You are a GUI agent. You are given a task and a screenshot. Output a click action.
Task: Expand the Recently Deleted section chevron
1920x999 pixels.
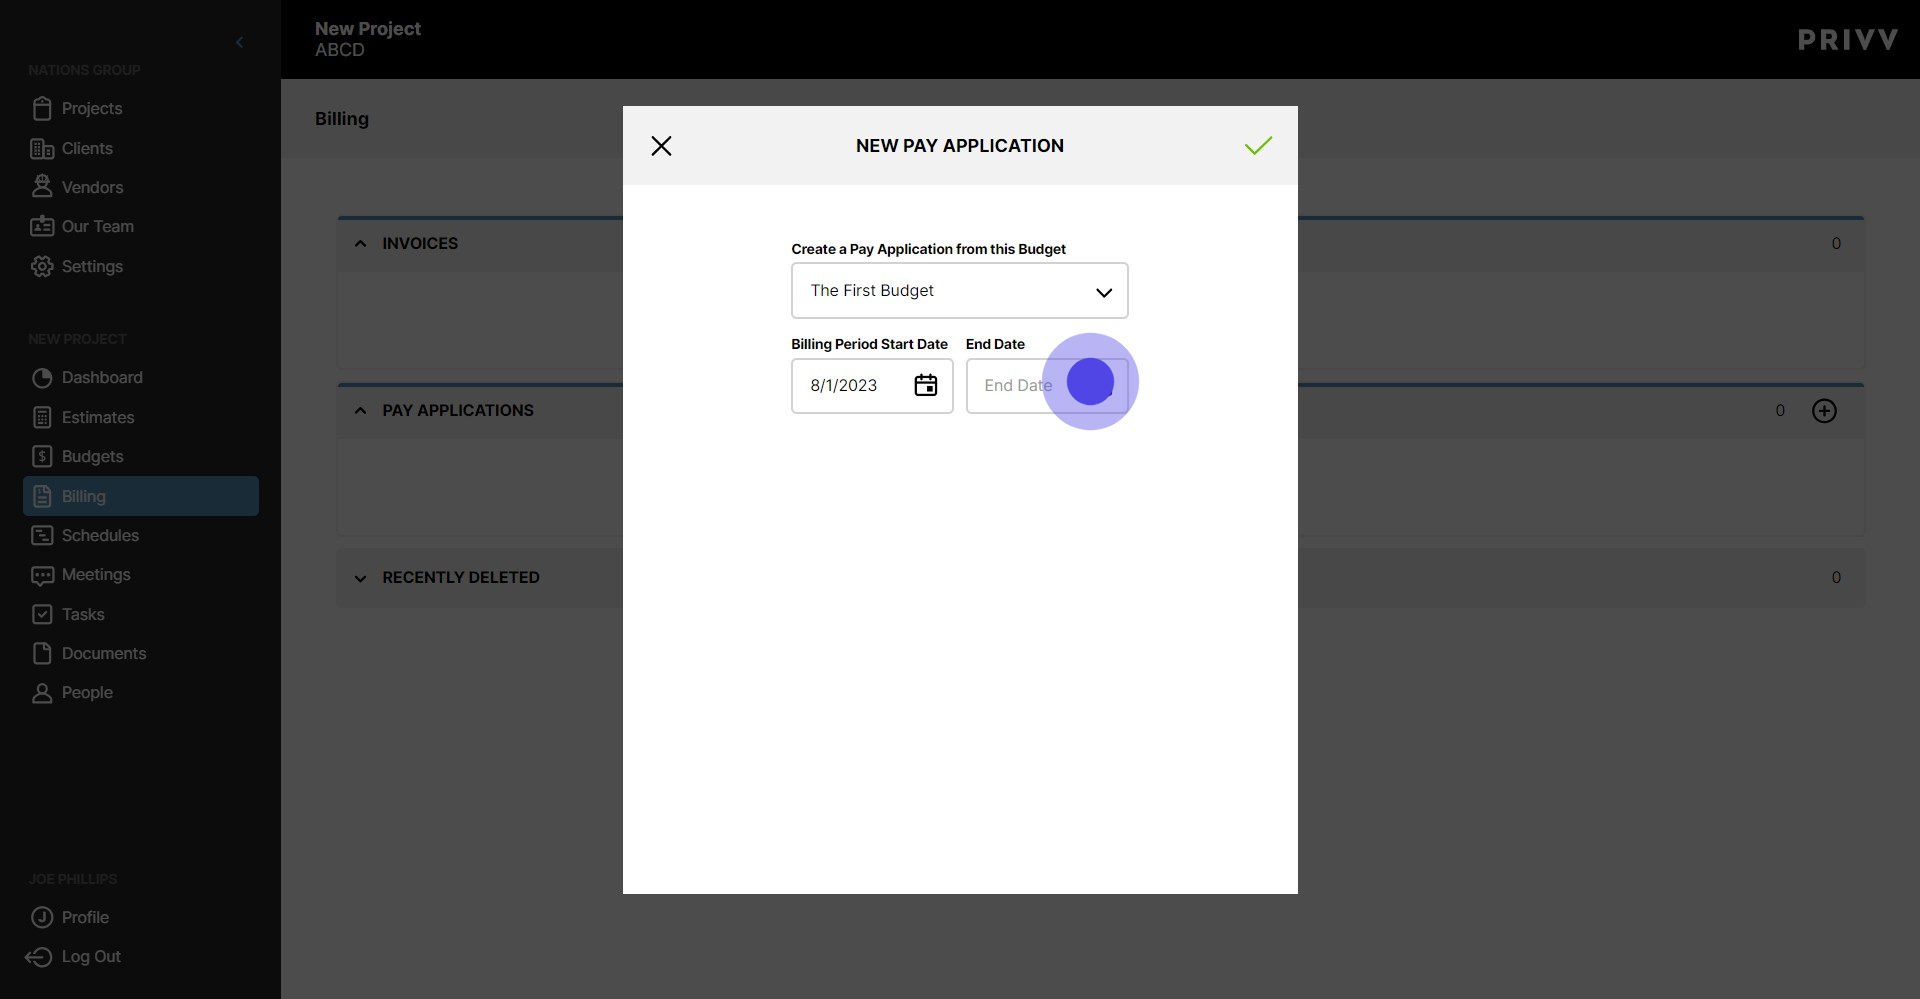point(360,578)
